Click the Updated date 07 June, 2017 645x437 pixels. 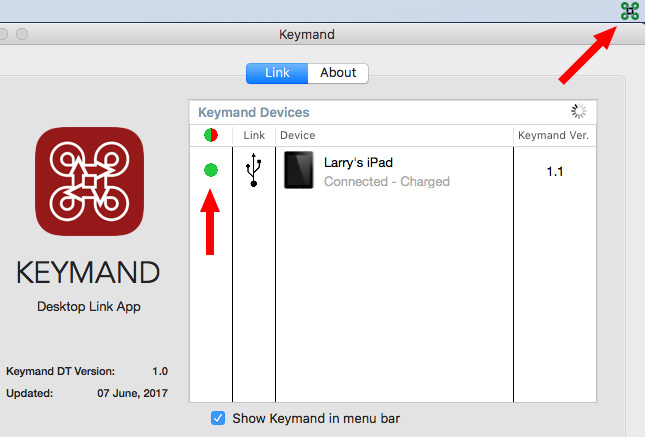point(132,393)
